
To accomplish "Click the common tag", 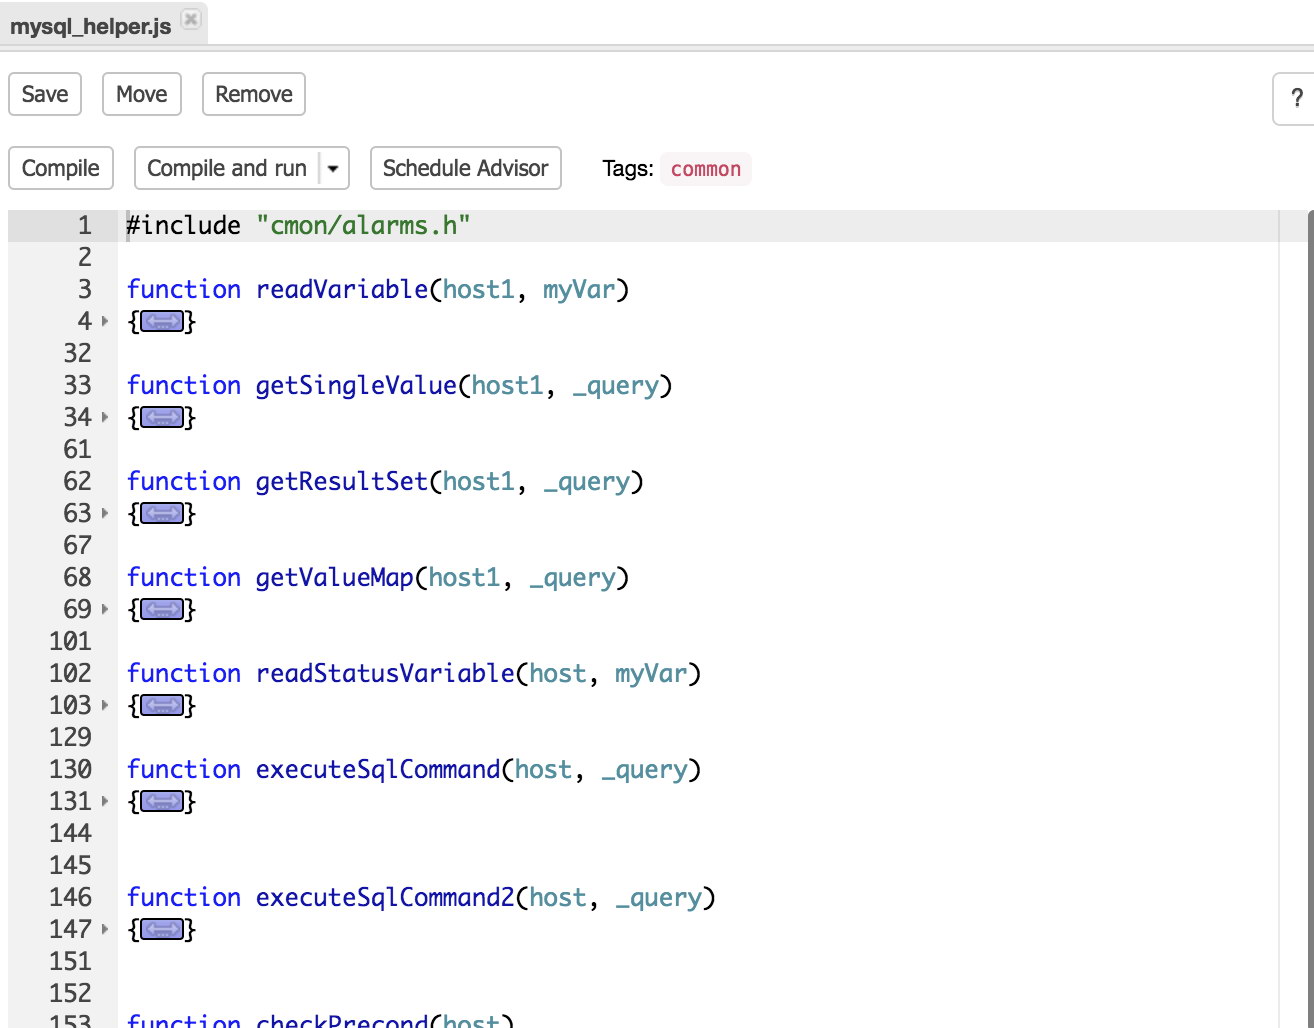I will pyautogui.click(x=706, y=169).
